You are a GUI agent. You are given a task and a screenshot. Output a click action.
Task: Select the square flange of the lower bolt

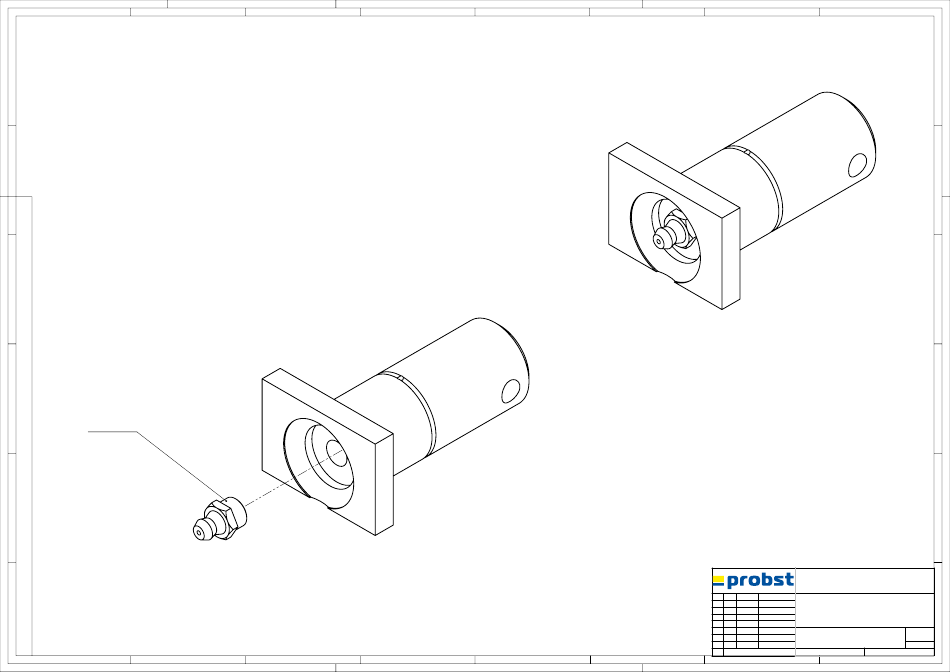click(328, 452)
